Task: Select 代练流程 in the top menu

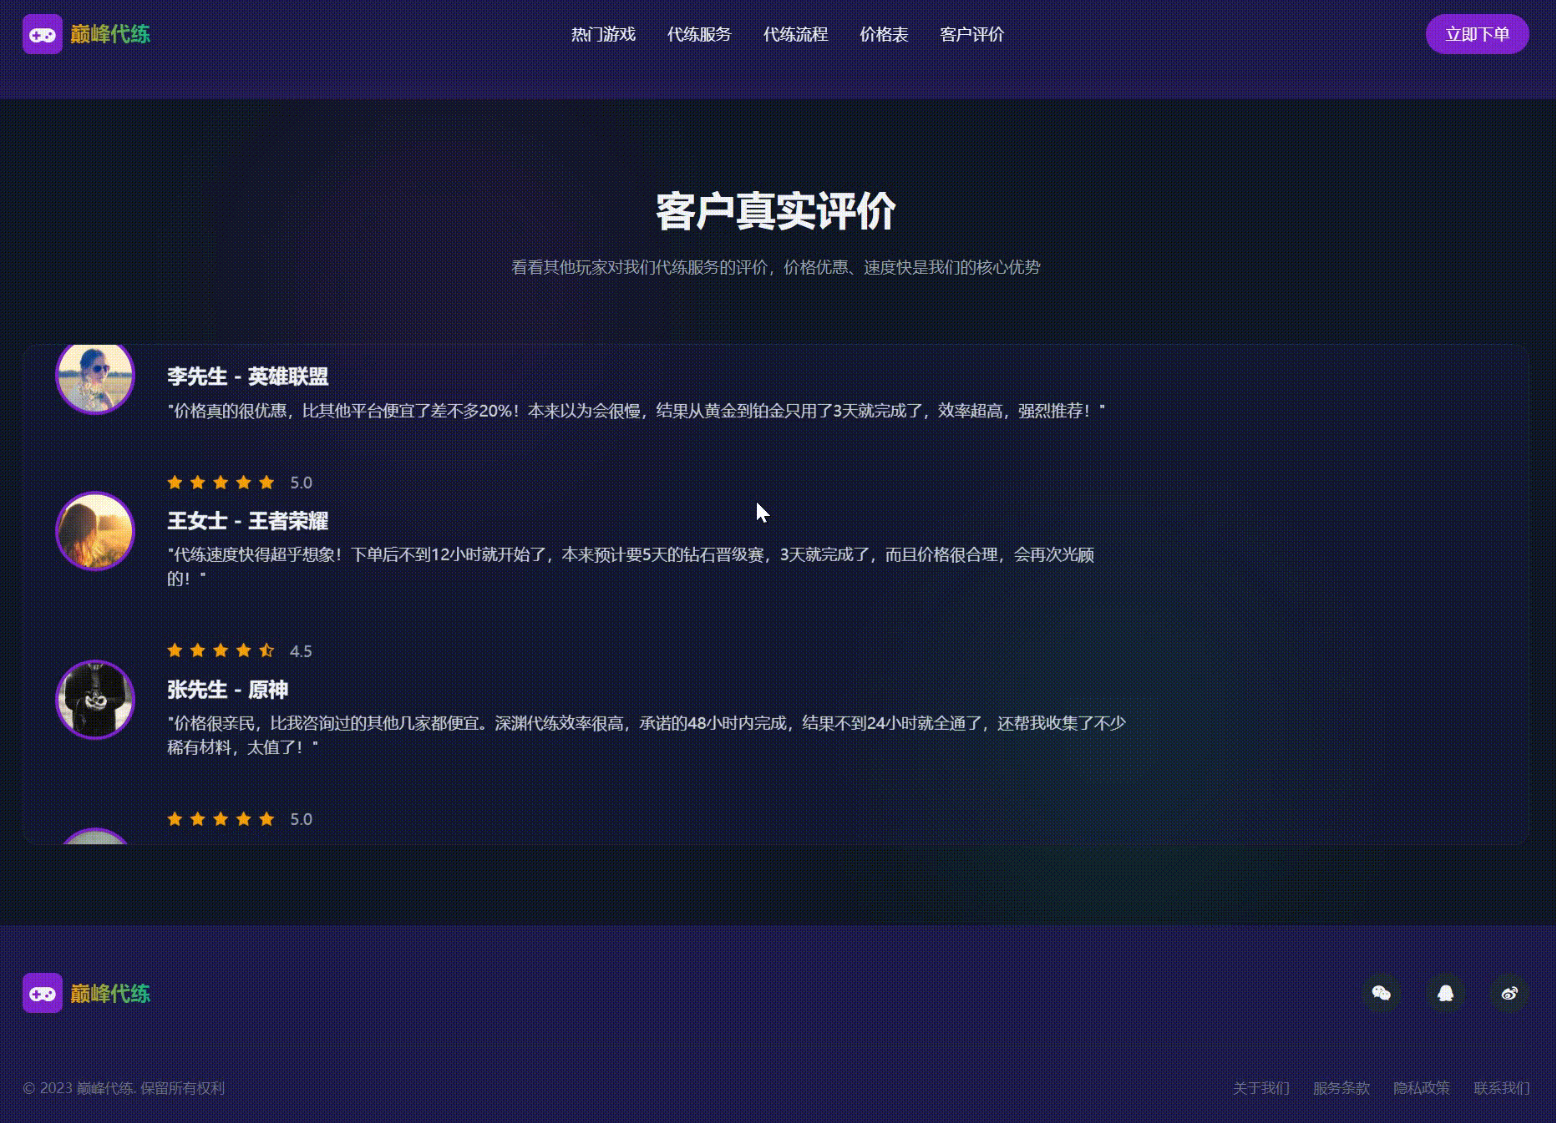Action: pyautogui.click(x=795, y=35)
